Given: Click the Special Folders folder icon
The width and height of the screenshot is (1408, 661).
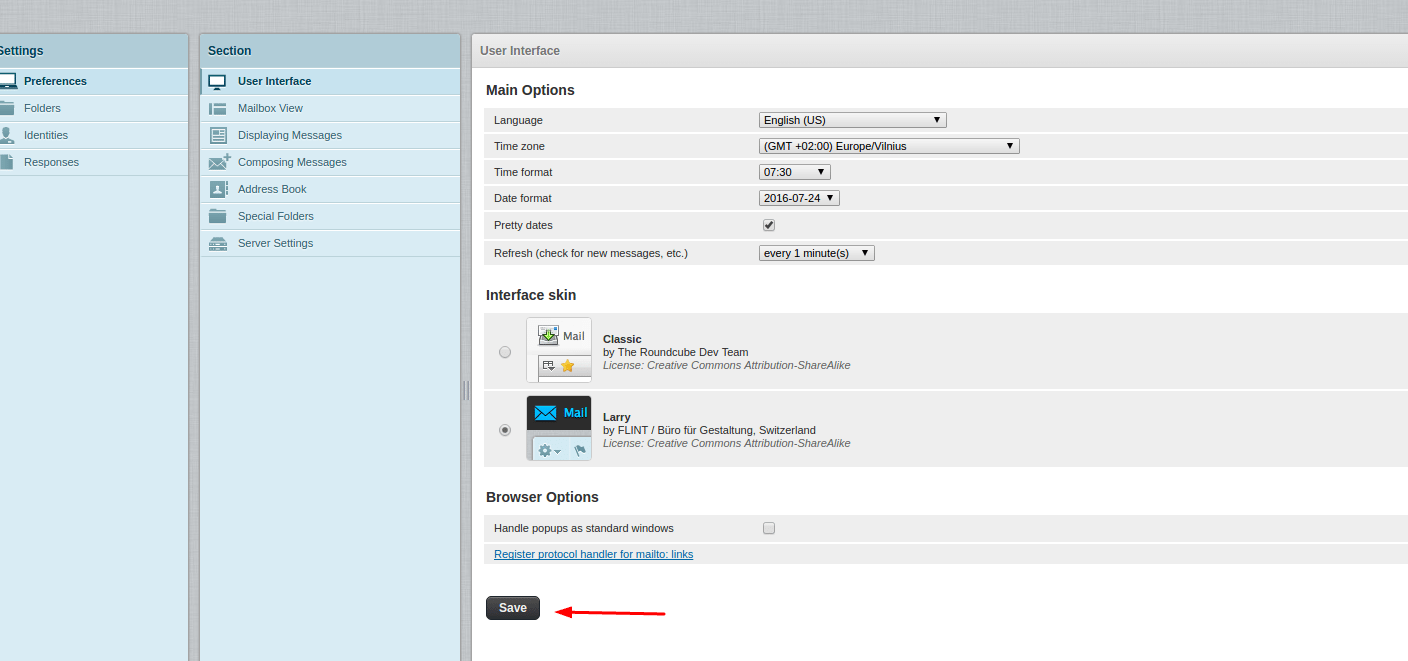Looking at the screenshot, I should pos(217,215).
